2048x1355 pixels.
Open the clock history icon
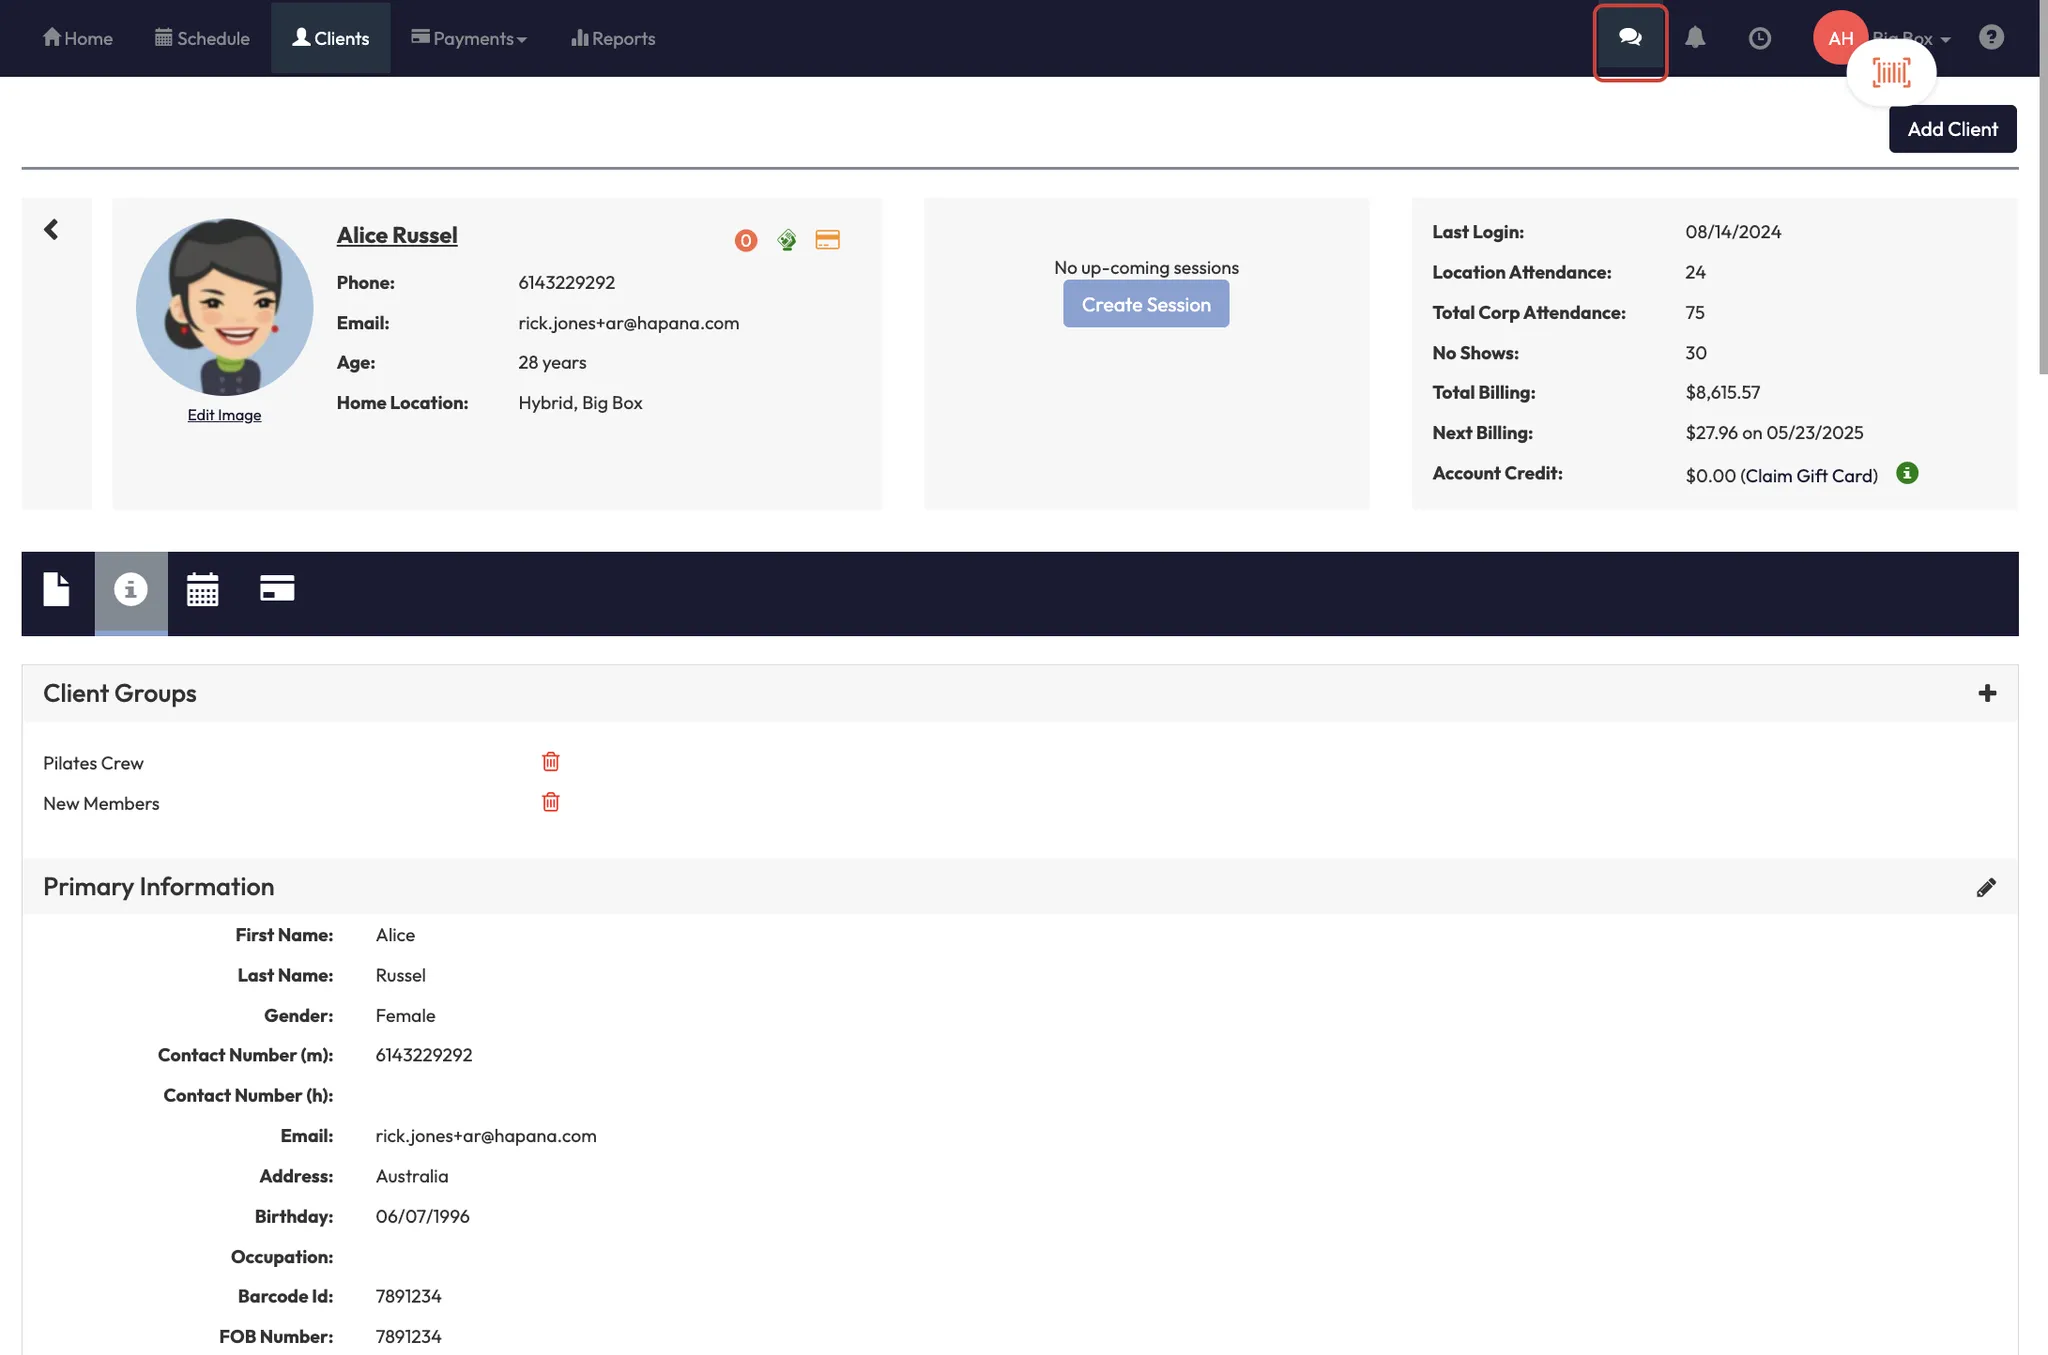click(x=1759, y=38)
